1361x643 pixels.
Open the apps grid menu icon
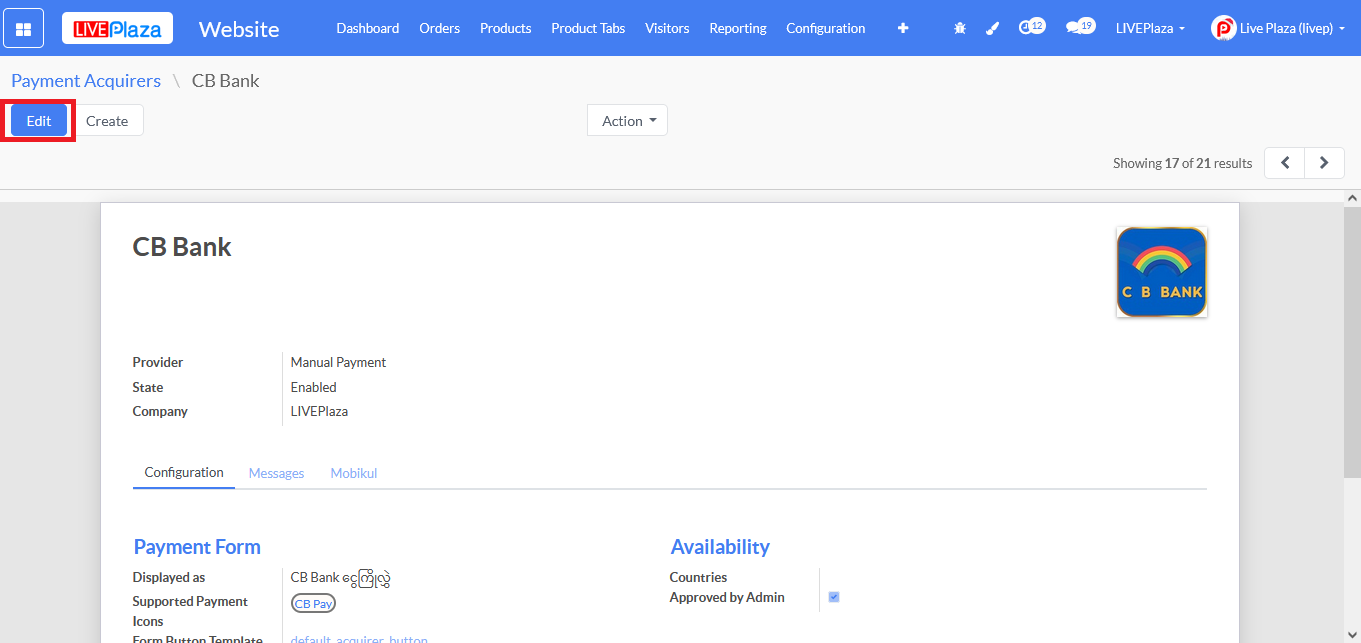23,28
